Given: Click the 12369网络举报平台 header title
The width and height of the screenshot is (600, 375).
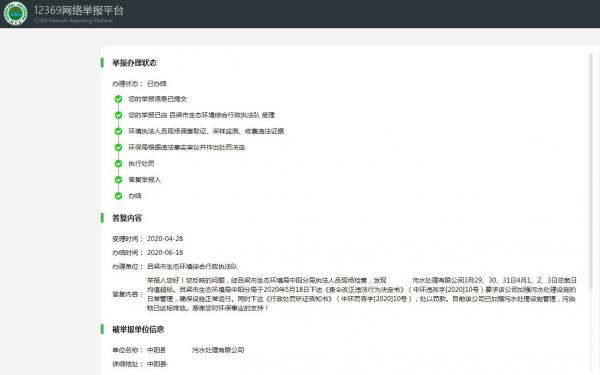Looking at the screenshot, I should click(78, 10).
